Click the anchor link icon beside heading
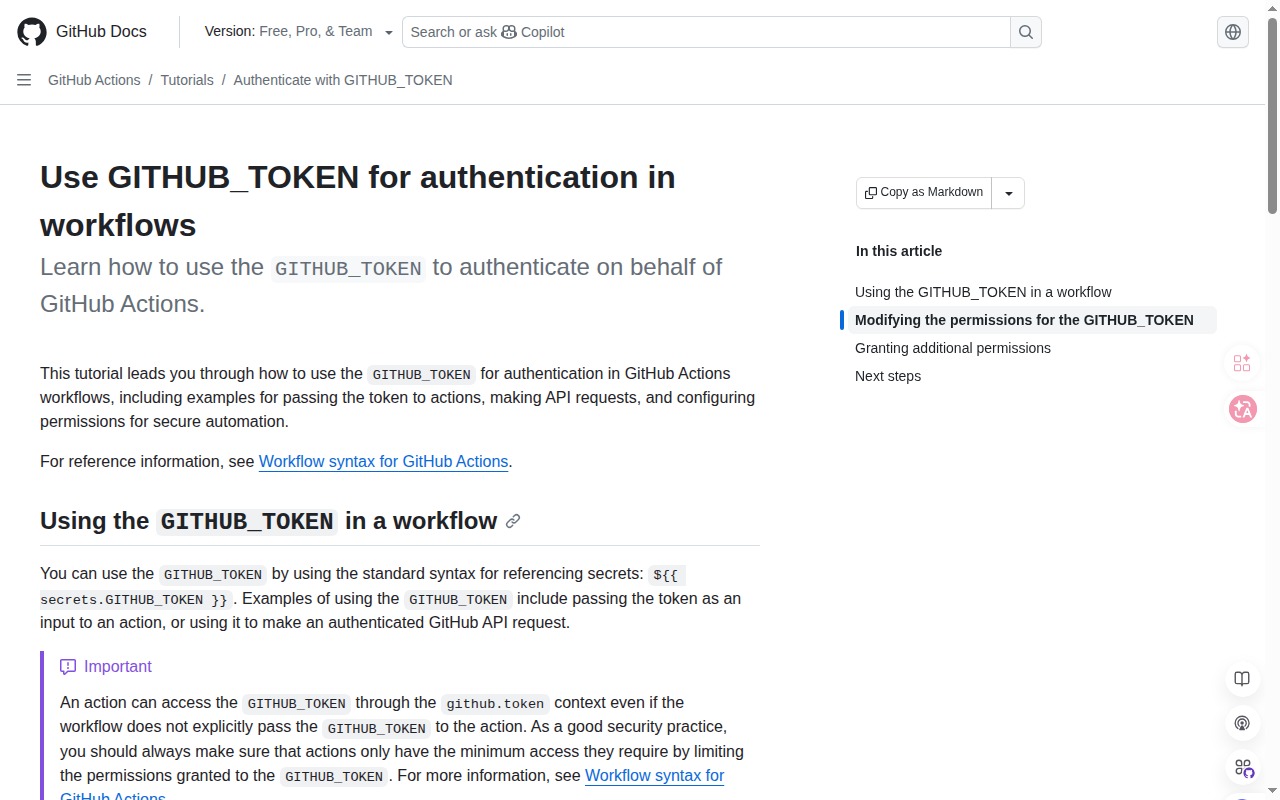The image size is (1280, 800). tap(513, 521)
